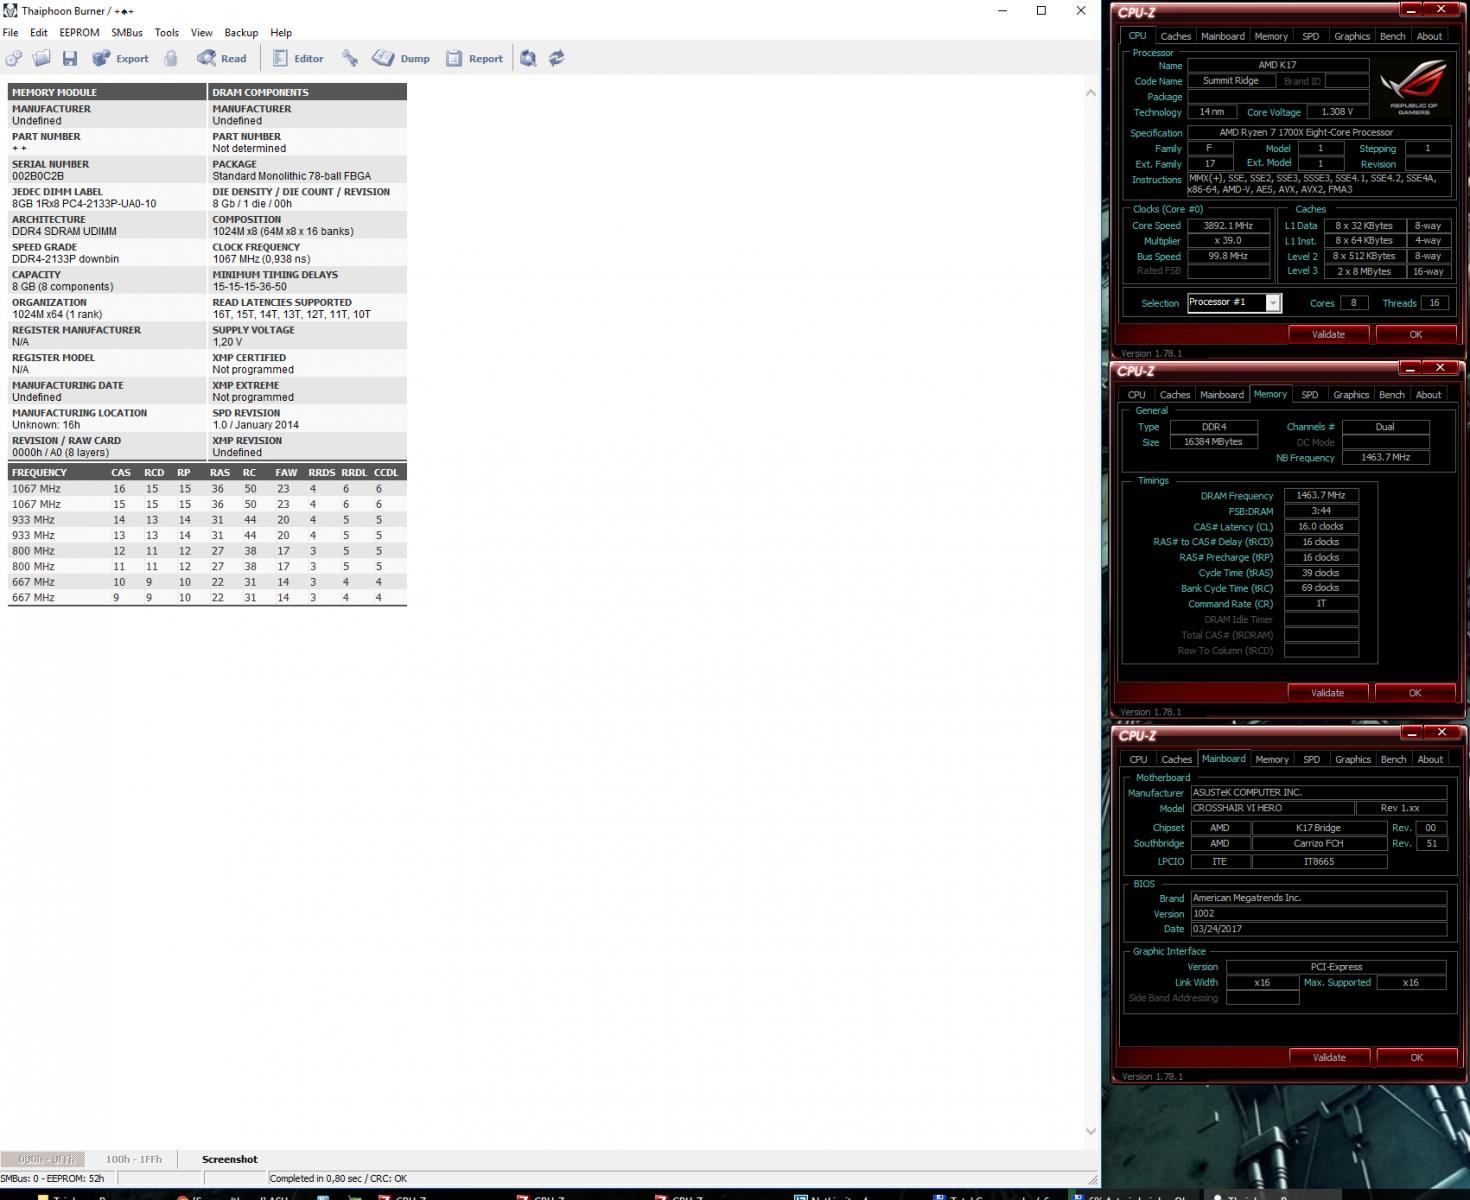Click the Core Speed 3892.1 MHz field

[1228, 226]
